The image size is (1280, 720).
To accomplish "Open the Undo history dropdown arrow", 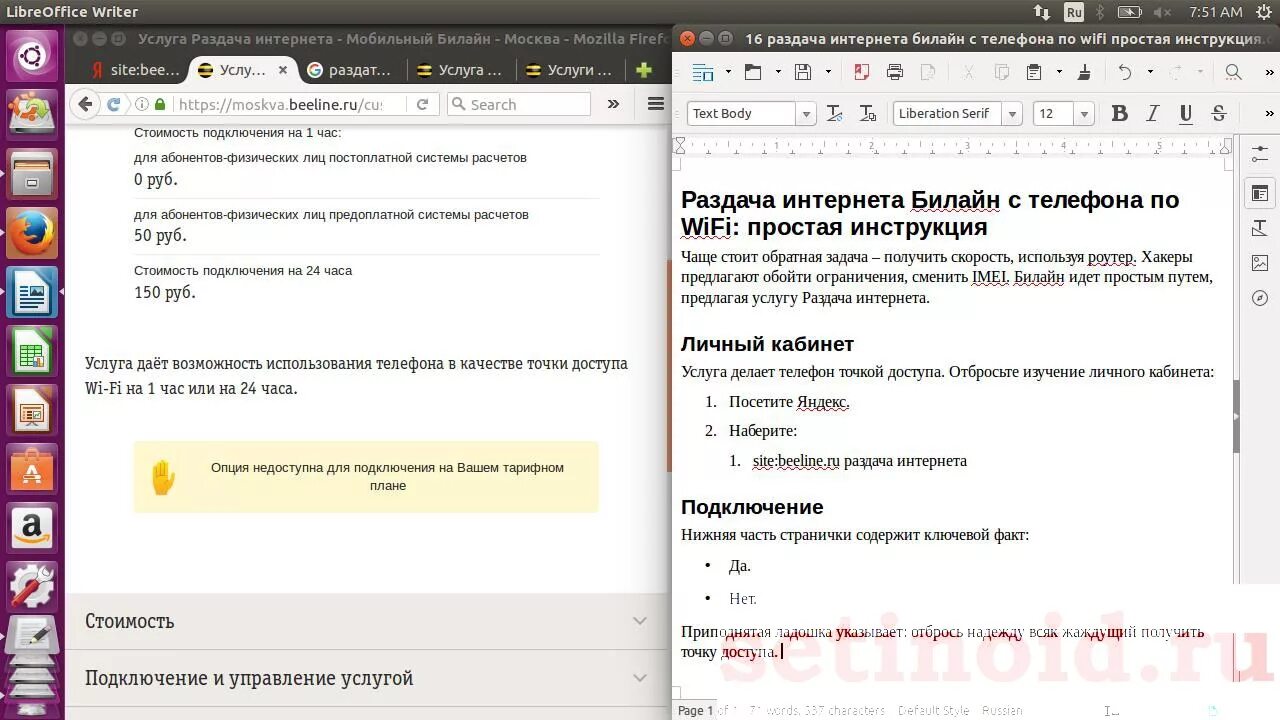I will click(1150, 72).
